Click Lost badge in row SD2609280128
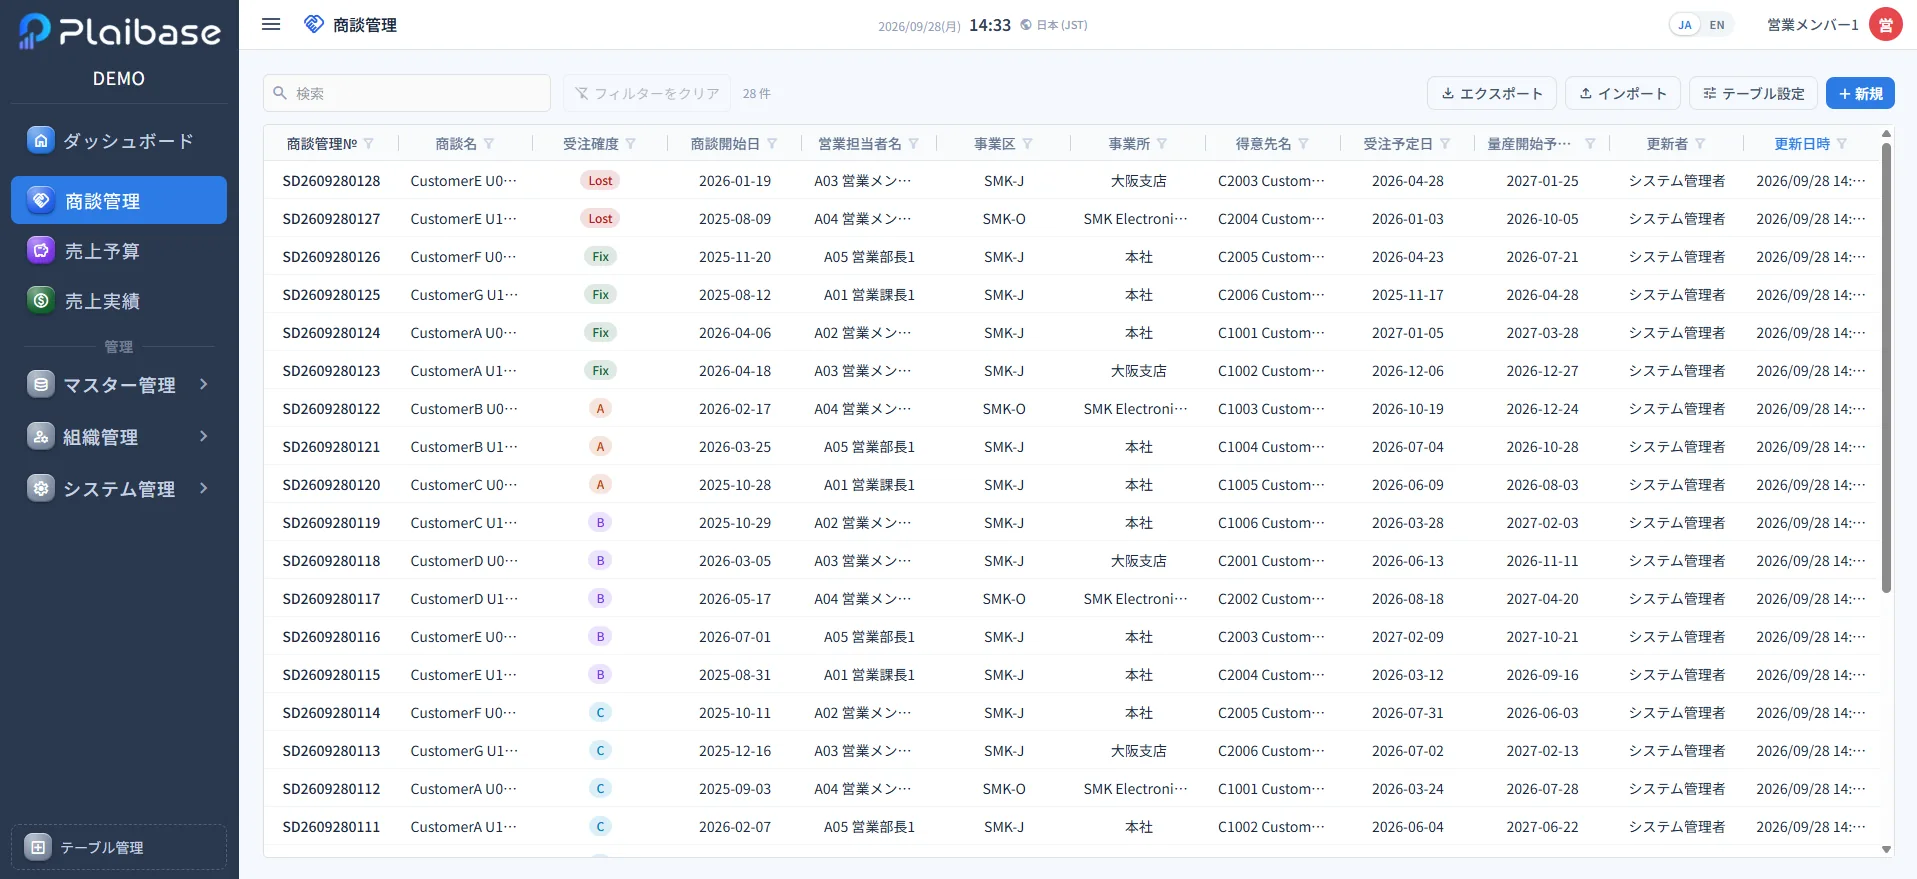 (x=600, y=181)
